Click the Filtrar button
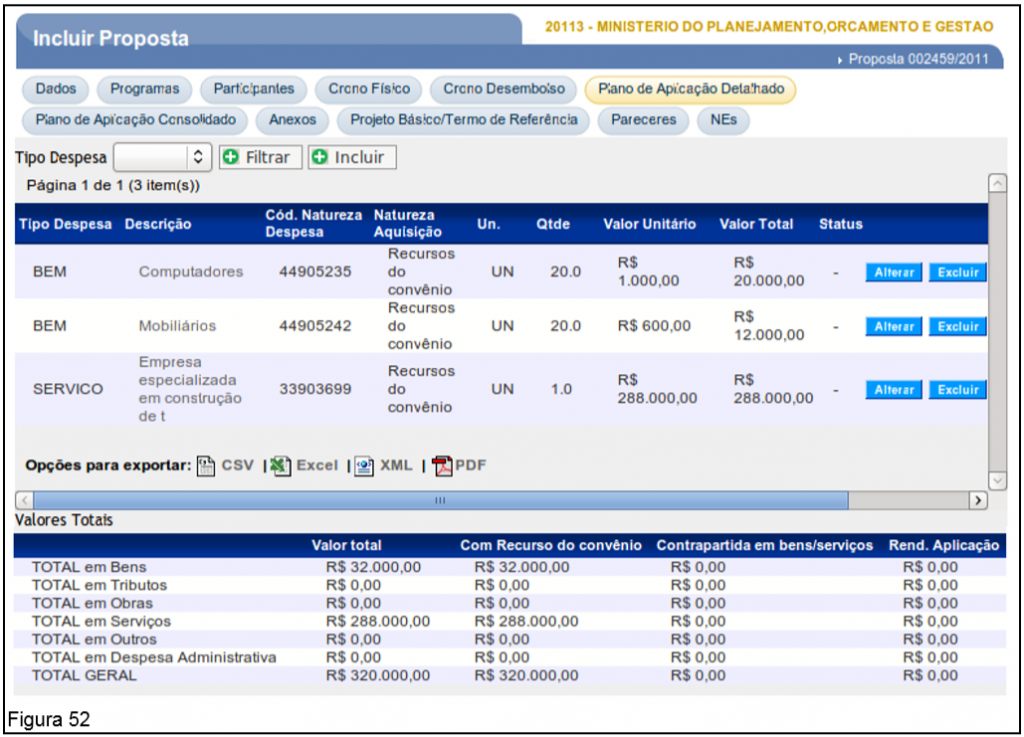 point(260,157)
